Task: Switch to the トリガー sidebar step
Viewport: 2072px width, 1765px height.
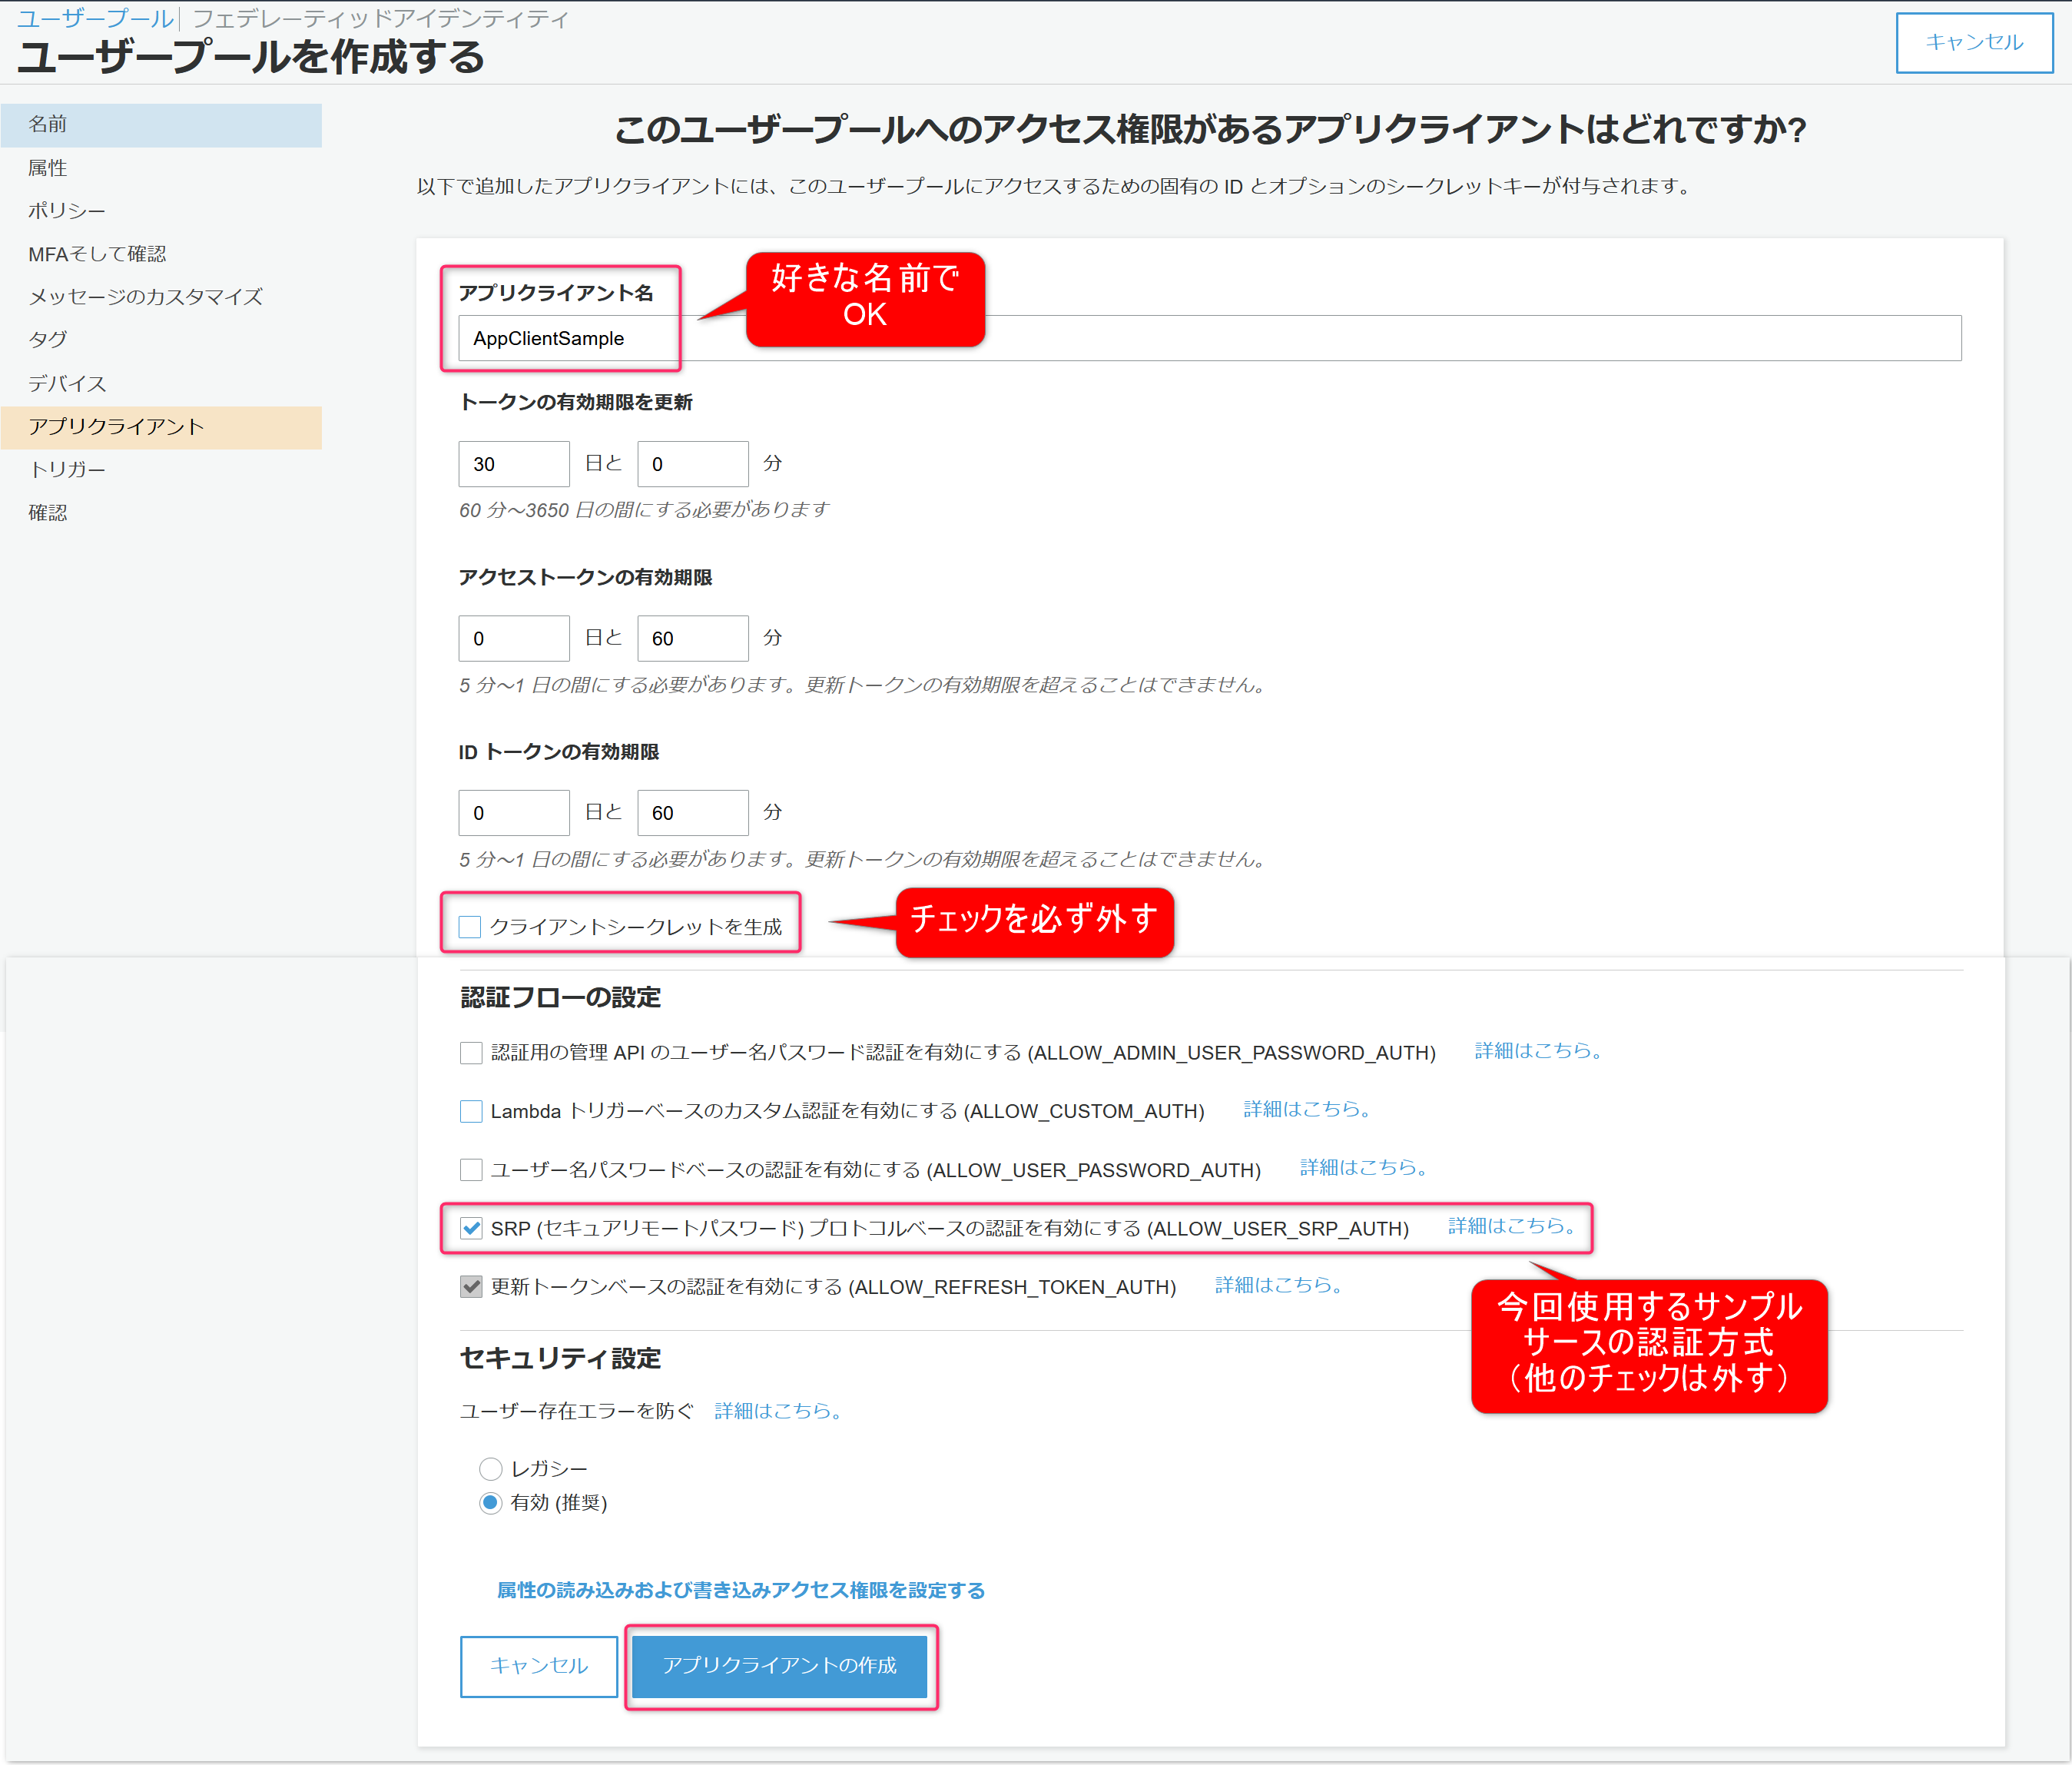Action: click(66, 469)
